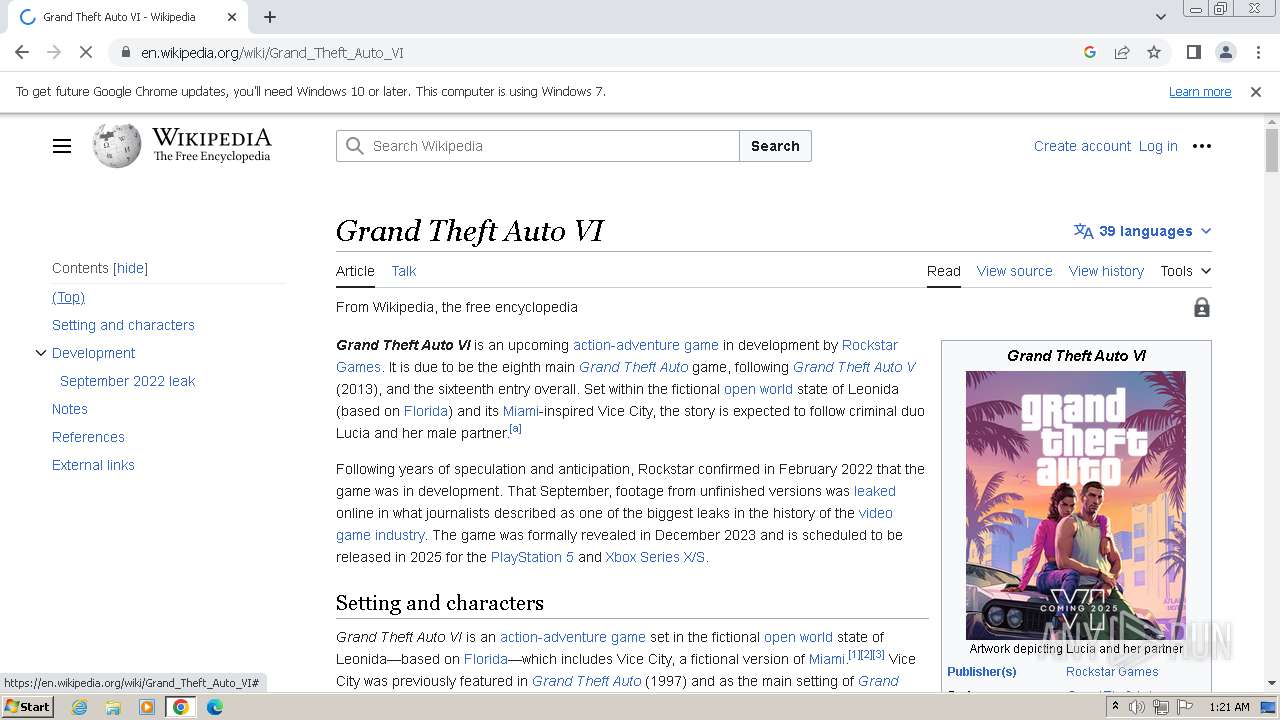This screenshot has height=720, width=1280.
Task: Follow the Xbox Series X/S link
Action: point(655,557)
